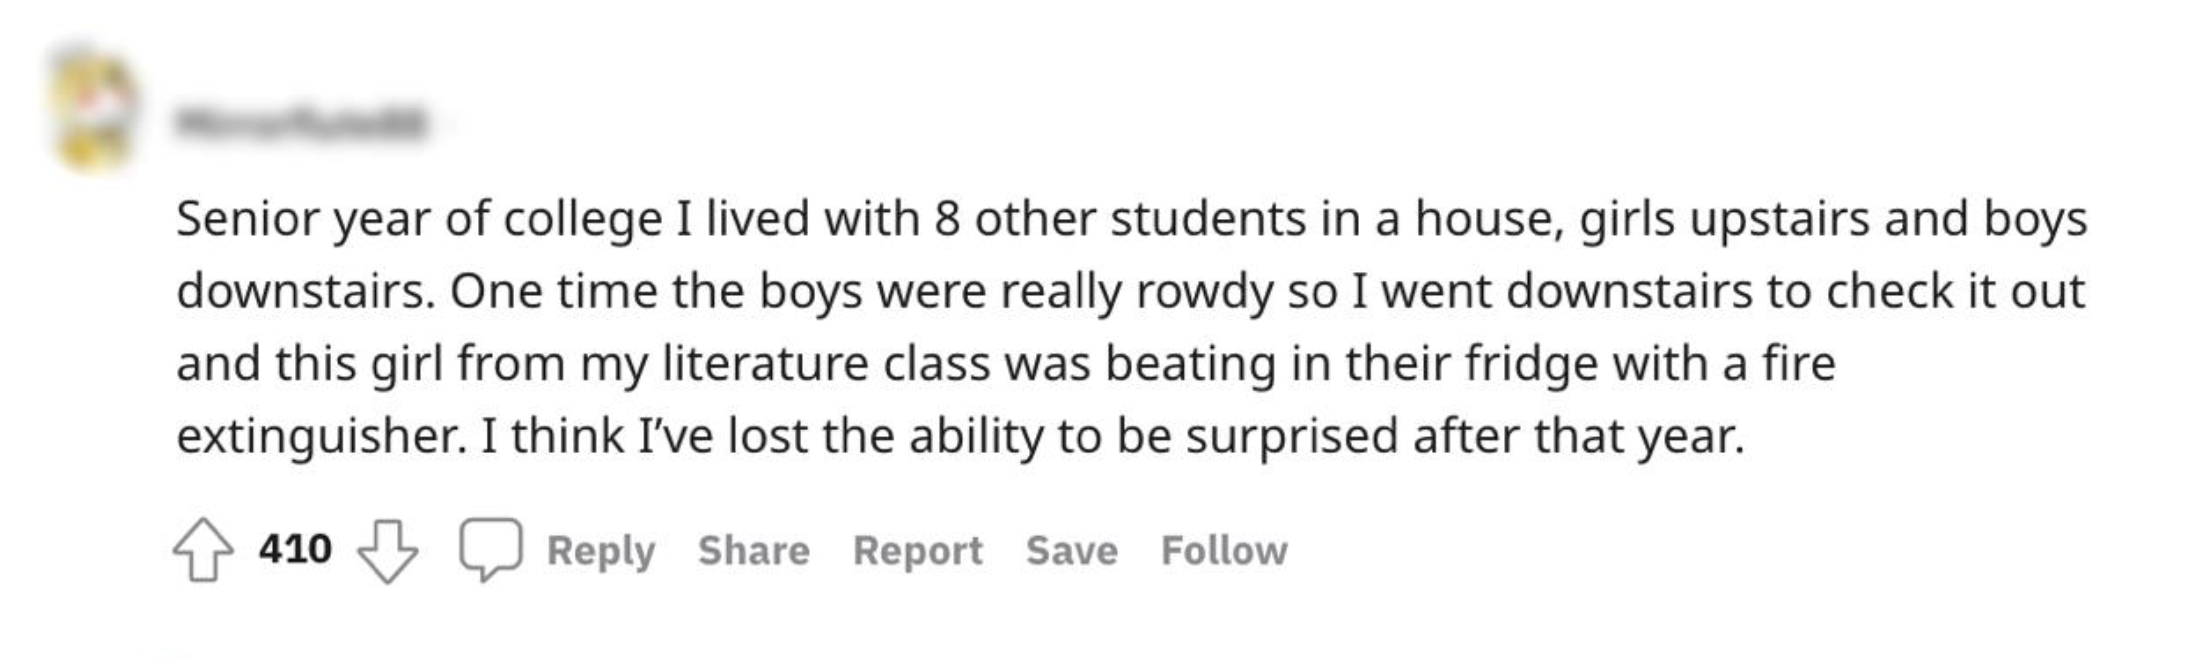The height and width of the screenshot is (660, 2196).
Task: Upvote the college house comment
Action: tap(203, 549)
